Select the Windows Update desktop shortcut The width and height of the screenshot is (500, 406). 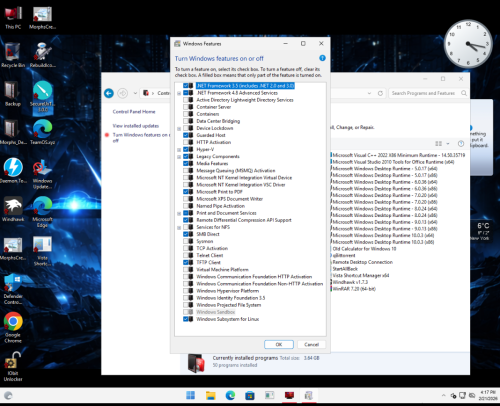click(x=42, y=174)
